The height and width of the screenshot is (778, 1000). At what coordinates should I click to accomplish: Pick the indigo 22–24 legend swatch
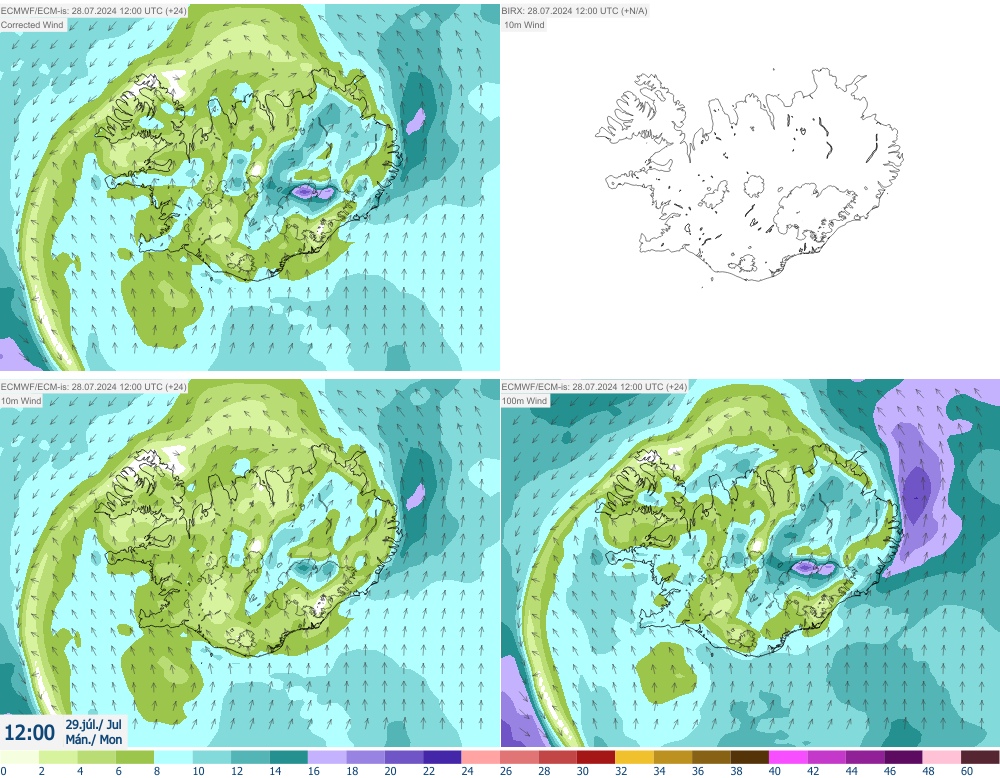coord(442,757)
